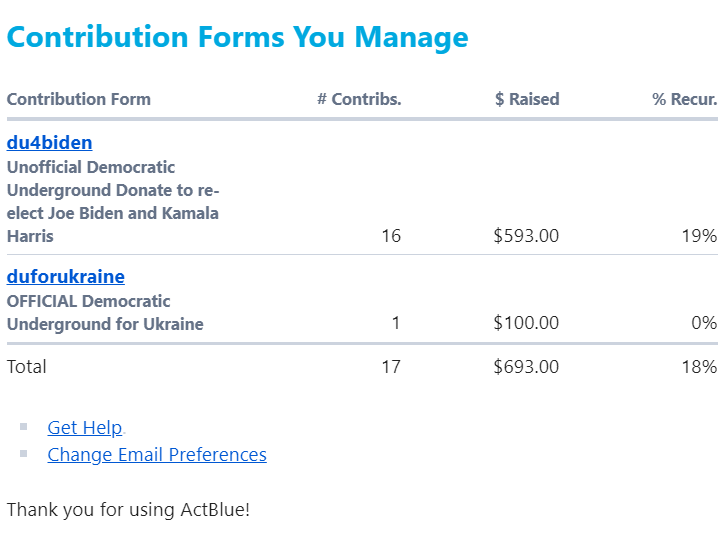Open the Change Email Preferences link
This screenshot has width=726, height=533.
(x=157, y=455)
